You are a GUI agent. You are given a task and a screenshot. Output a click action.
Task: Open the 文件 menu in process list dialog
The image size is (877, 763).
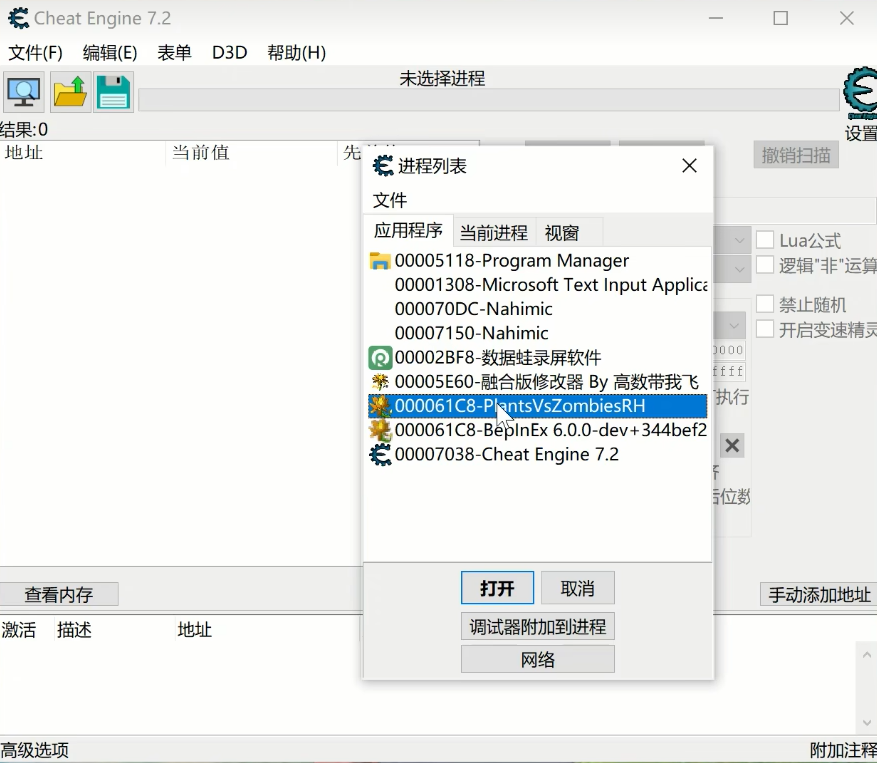pos(390,200)
